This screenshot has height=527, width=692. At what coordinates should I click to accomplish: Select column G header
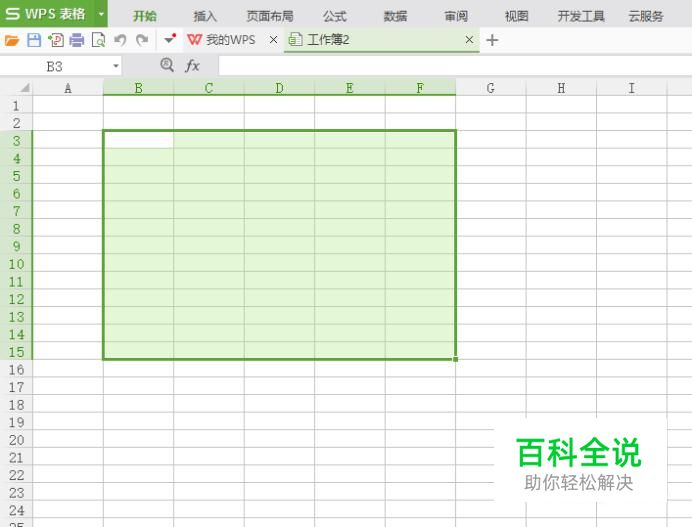point(491,88)
